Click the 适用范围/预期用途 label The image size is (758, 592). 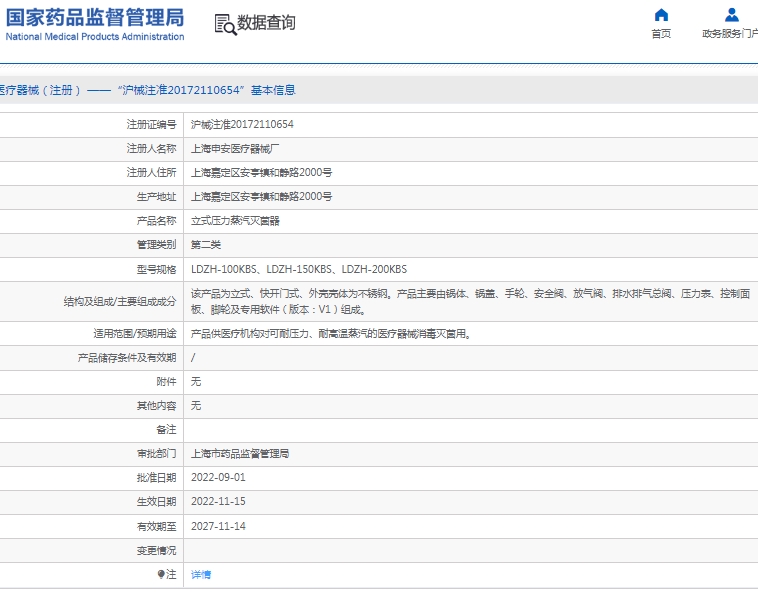[135, 333]
